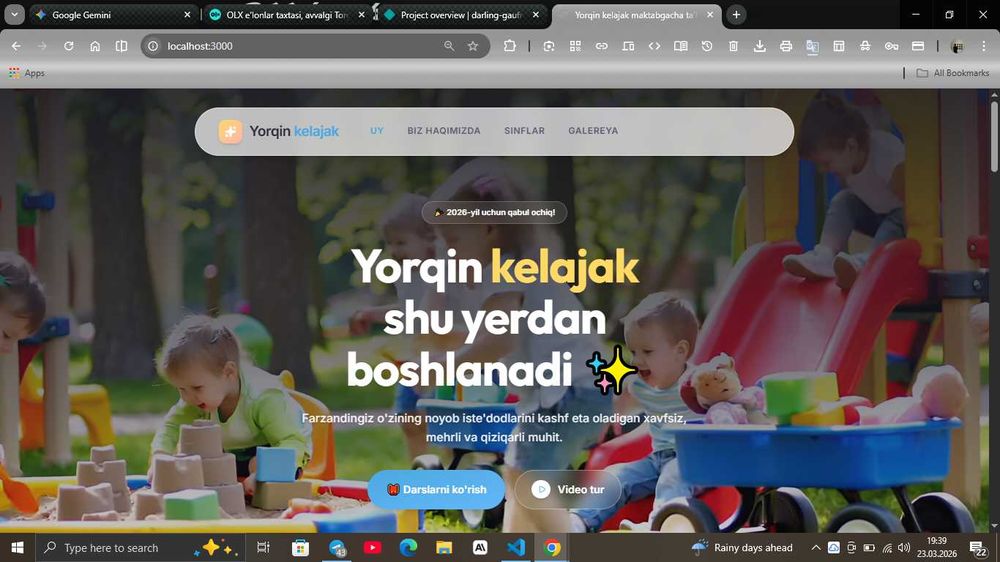Open reading mode book icon

pos(680,46)
